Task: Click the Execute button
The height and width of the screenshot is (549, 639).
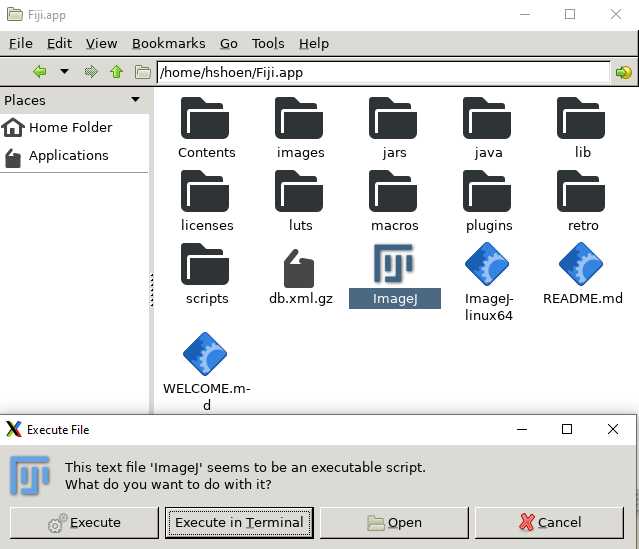Action: click(x=84, y=523)
